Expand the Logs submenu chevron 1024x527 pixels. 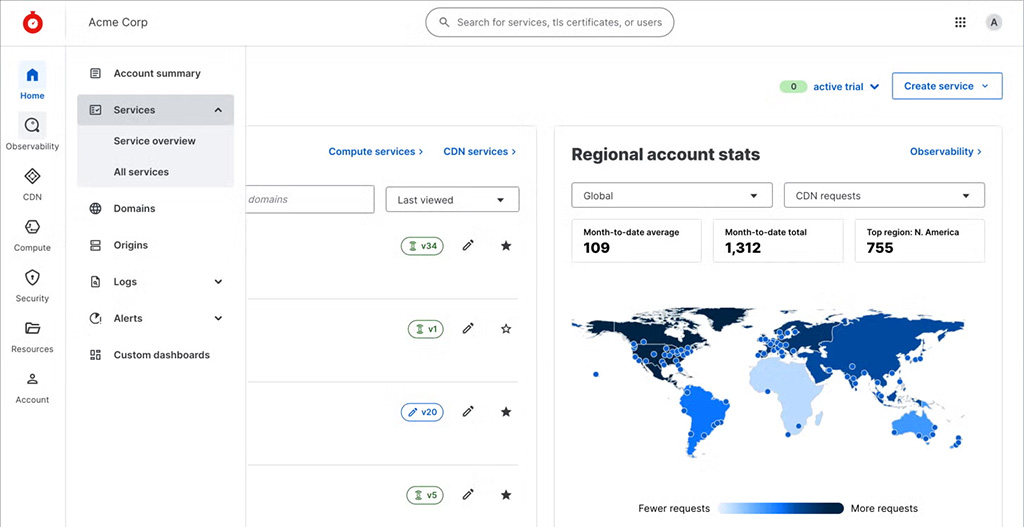click(218, 281)
